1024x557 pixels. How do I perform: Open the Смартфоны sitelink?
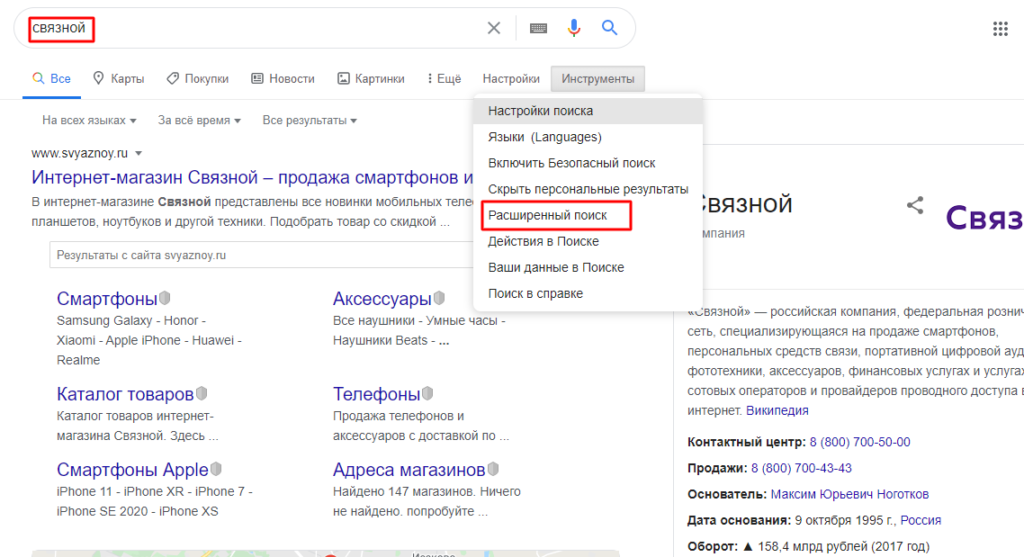tap(107, 298)
